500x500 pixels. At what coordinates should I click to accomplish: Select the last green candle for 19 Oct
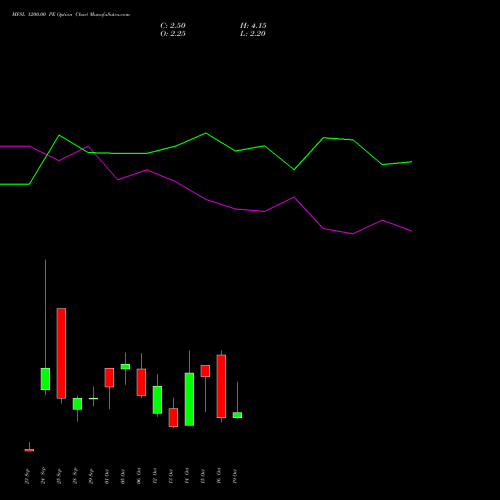pyautogui.click(x=237, y=415)
